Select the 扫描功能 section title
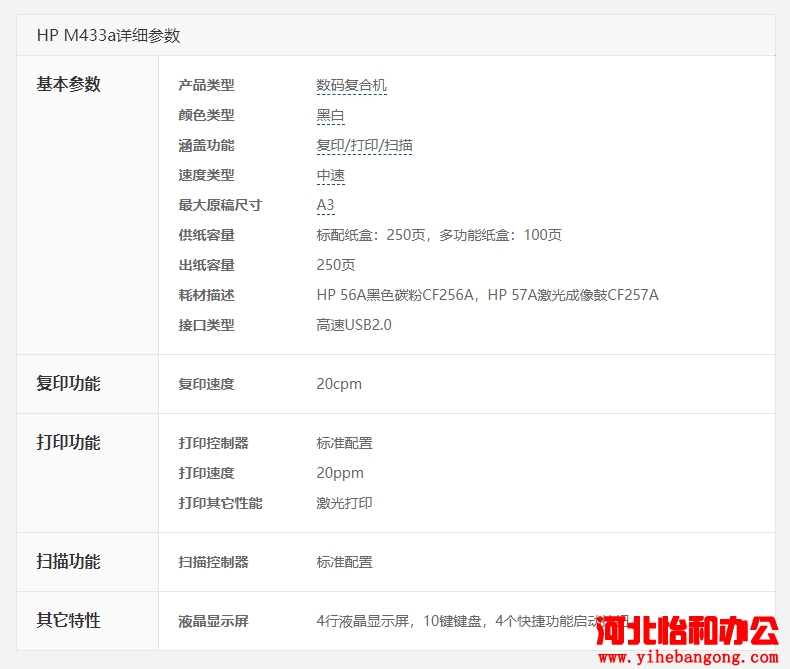The height and width of the screenshot is (669, 790). (69, 561)
